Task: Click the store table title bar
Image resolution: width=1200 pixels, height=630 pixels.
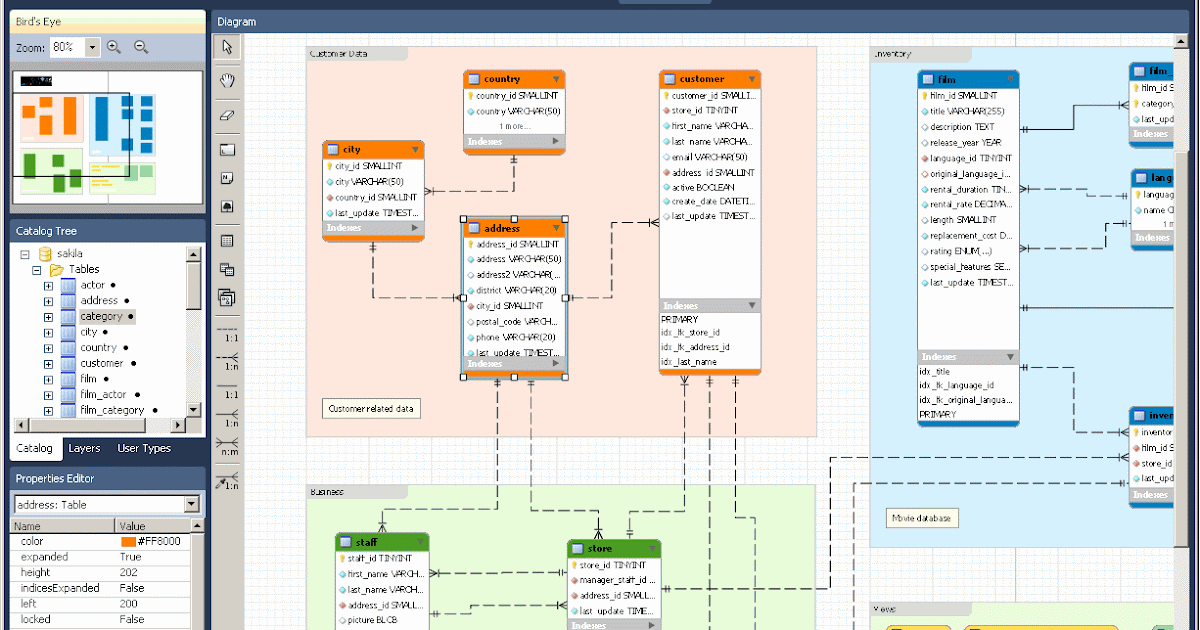Action: pos(615,548)
